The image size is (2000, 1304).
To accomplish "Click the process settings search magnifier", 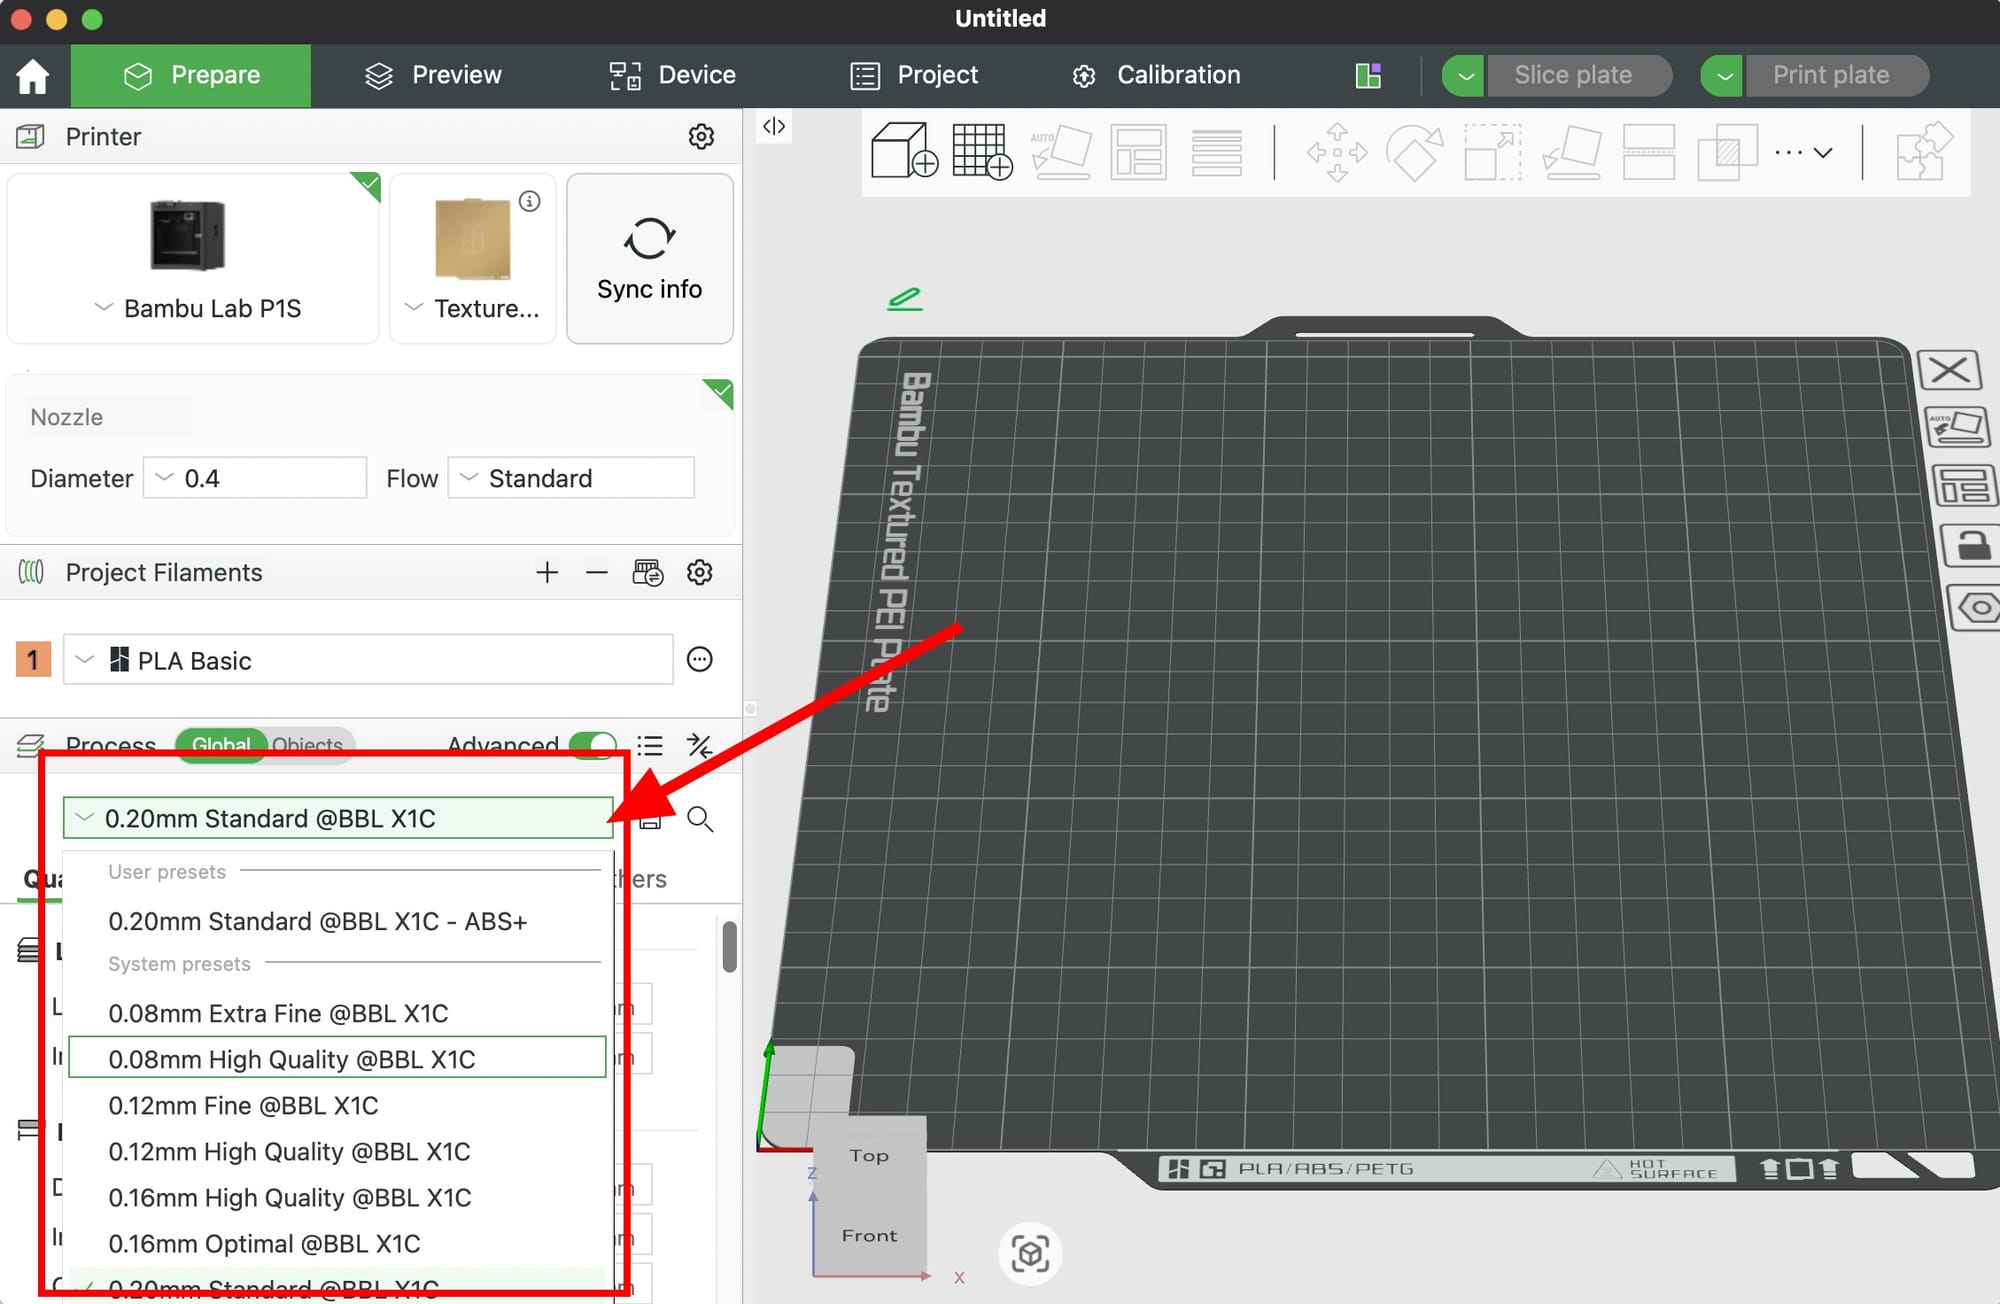I will pyautogui.click(x=700, y=819).
